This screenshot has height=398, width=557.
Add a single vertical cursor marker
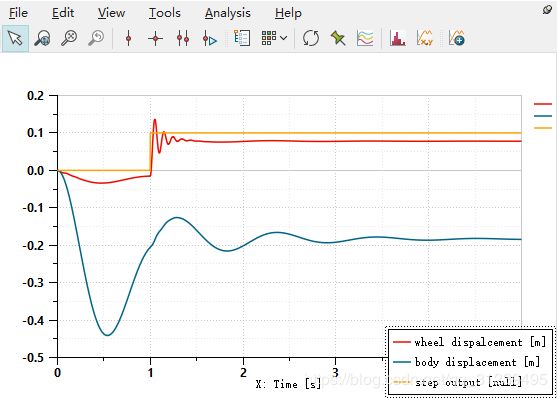point(129,38)
